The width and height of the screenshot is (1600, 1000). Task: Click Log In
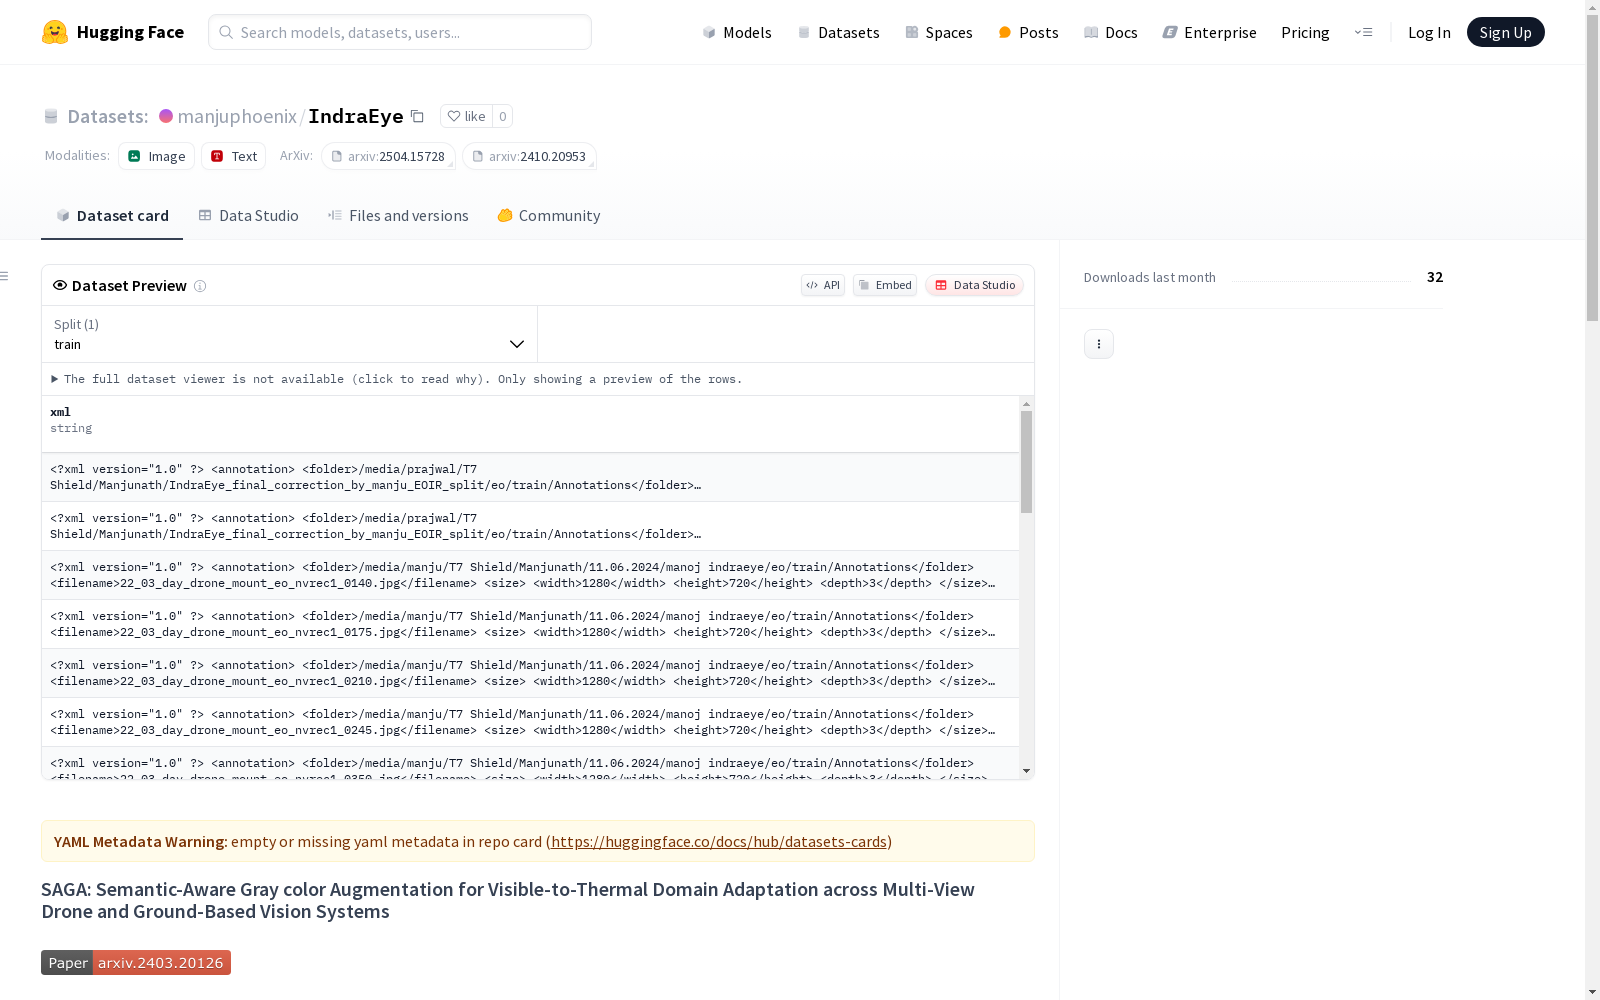point(1429,32)
